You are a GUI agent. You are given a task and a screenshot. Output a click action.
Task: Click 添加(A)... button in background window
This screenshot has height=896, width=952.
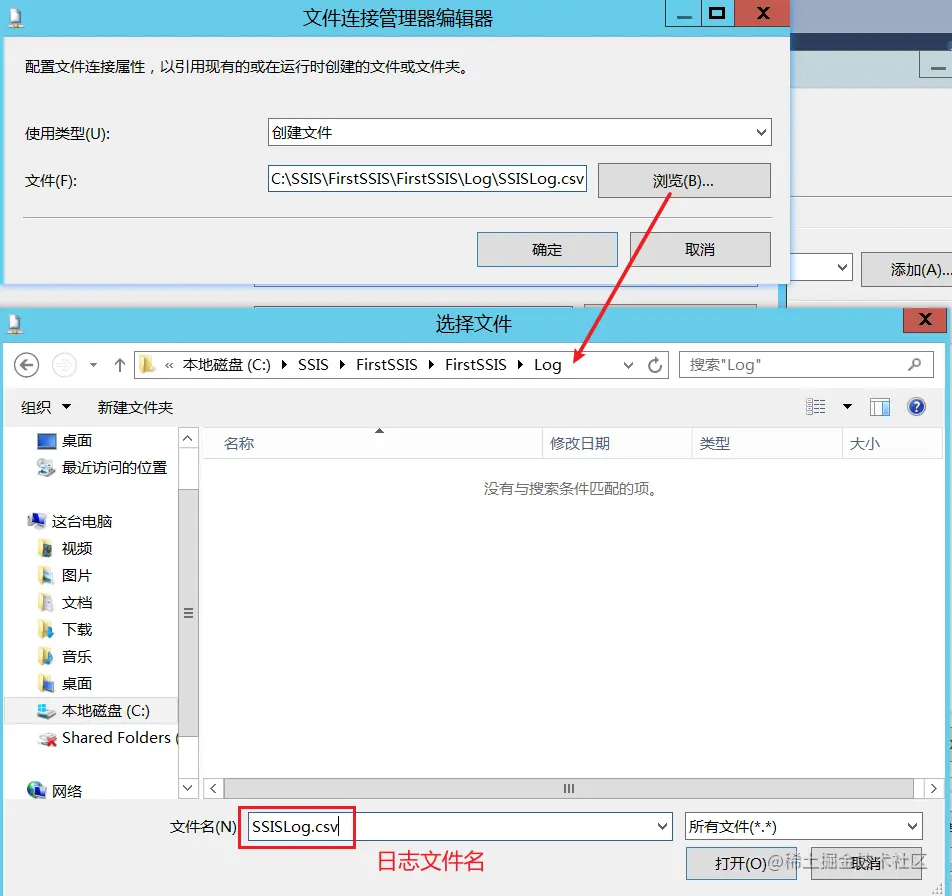coord(907,270)
